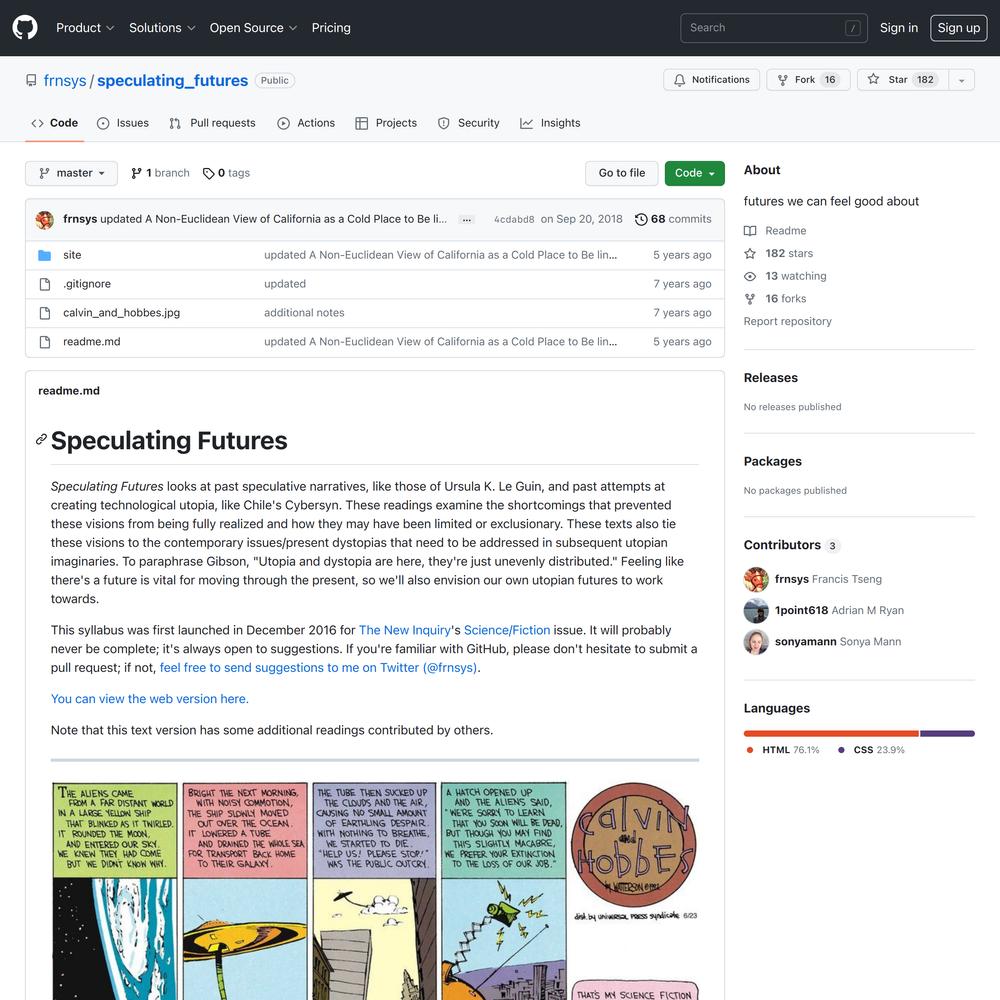
Task: Open the Pricing page
Action: 331,27
